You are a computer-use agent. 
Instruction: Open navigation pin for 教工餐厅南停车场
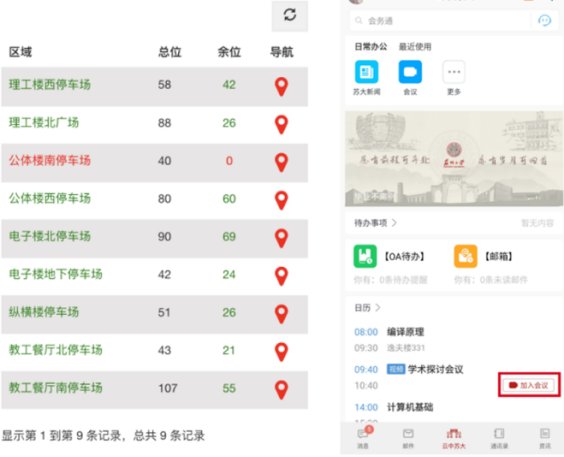(281, 390)
